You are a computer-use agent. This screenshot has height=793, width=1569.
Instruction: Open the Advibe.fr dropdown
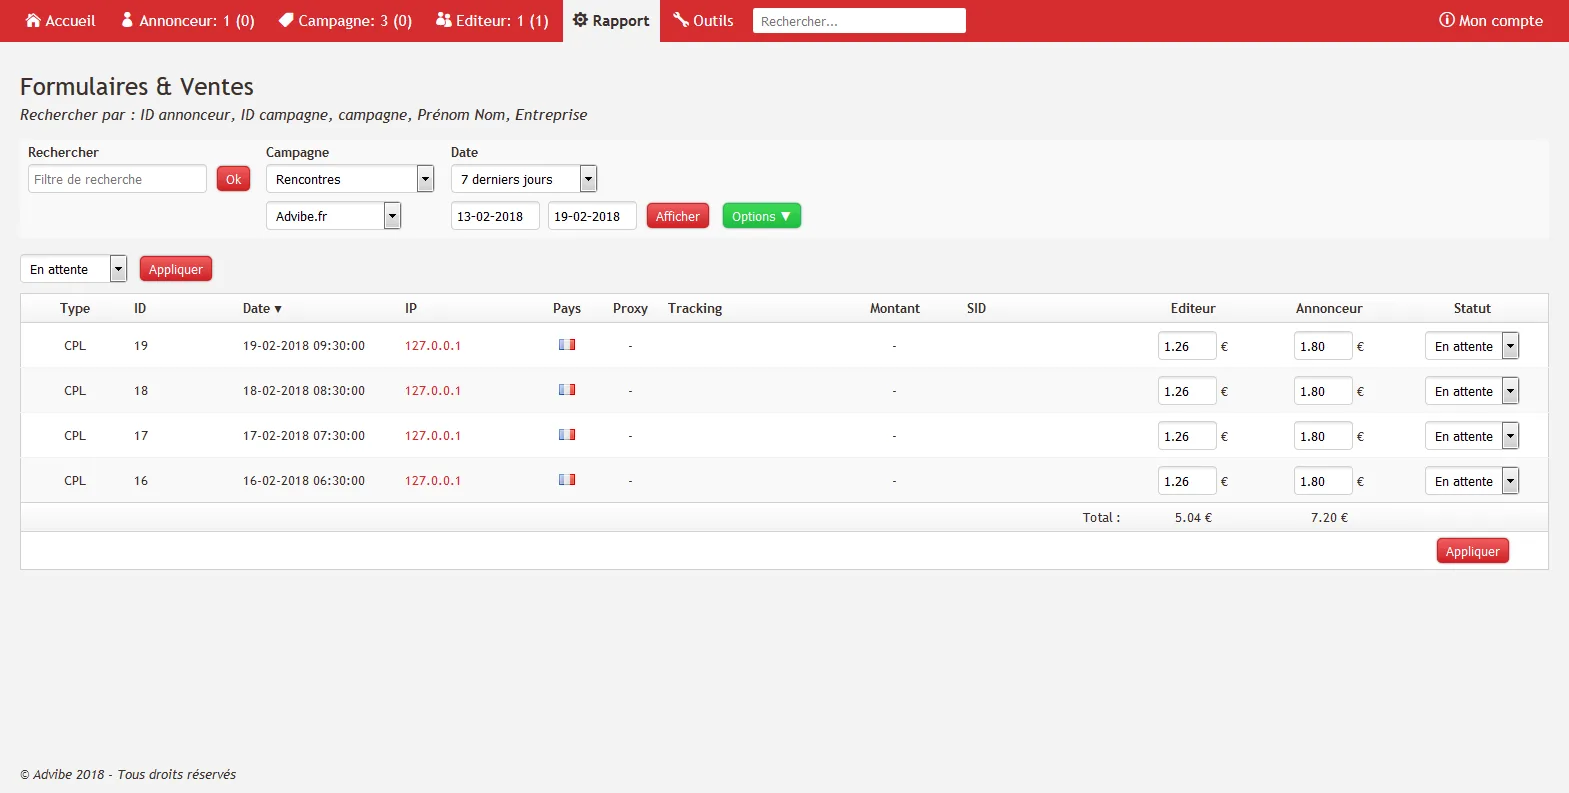[x=333, y=216]
